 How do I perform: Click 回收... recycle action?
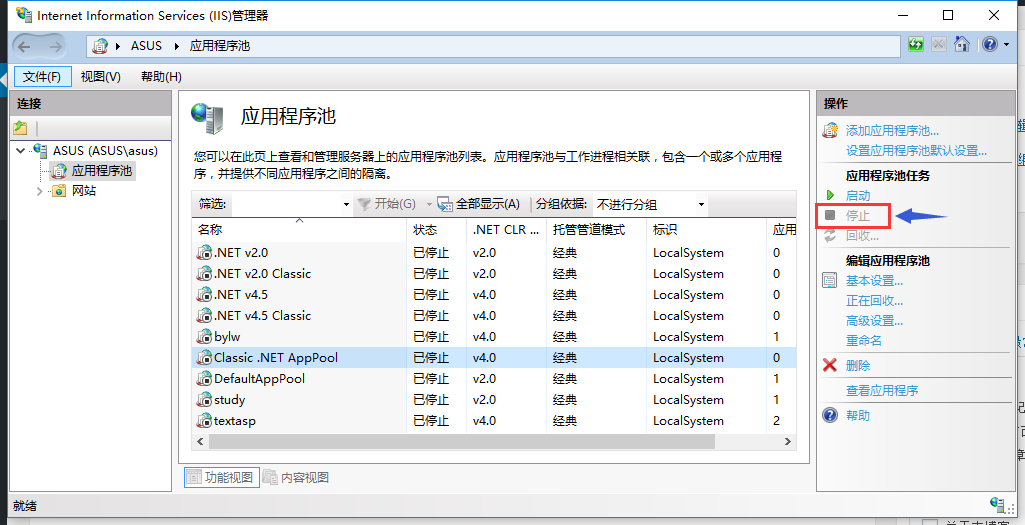[862, 235]
